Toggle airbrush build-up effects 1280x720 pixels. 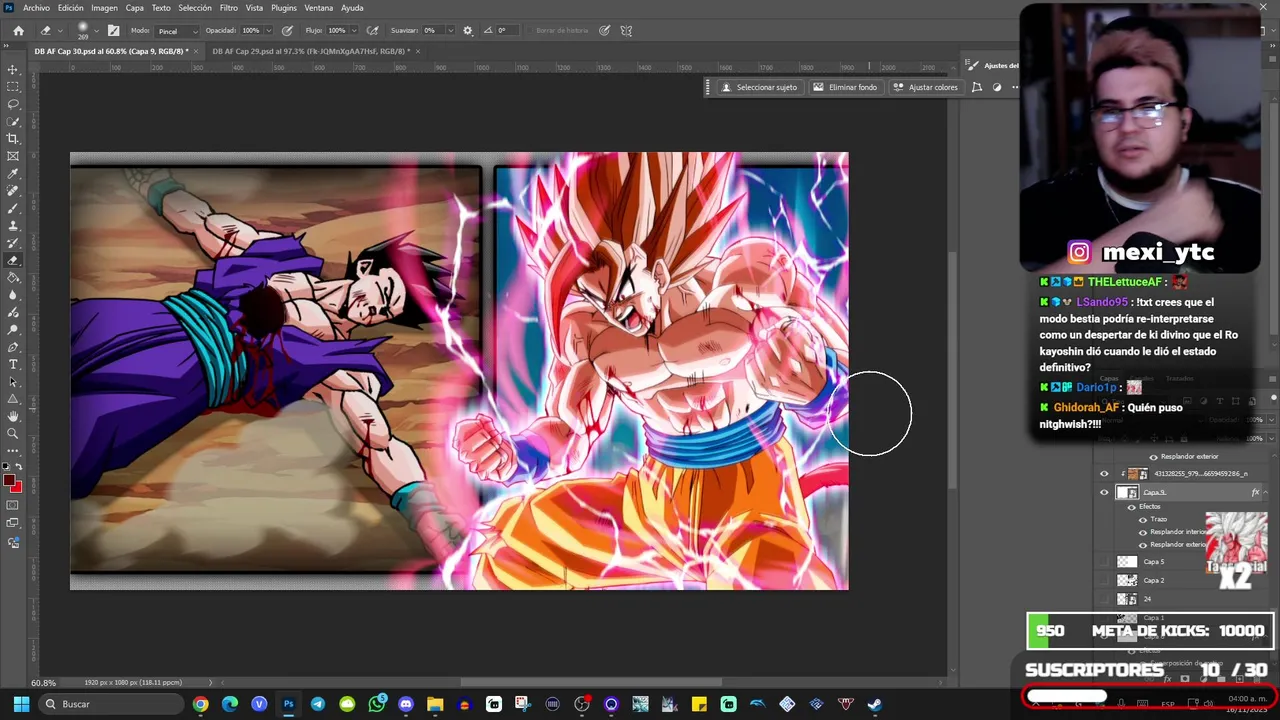click(373, 31)
